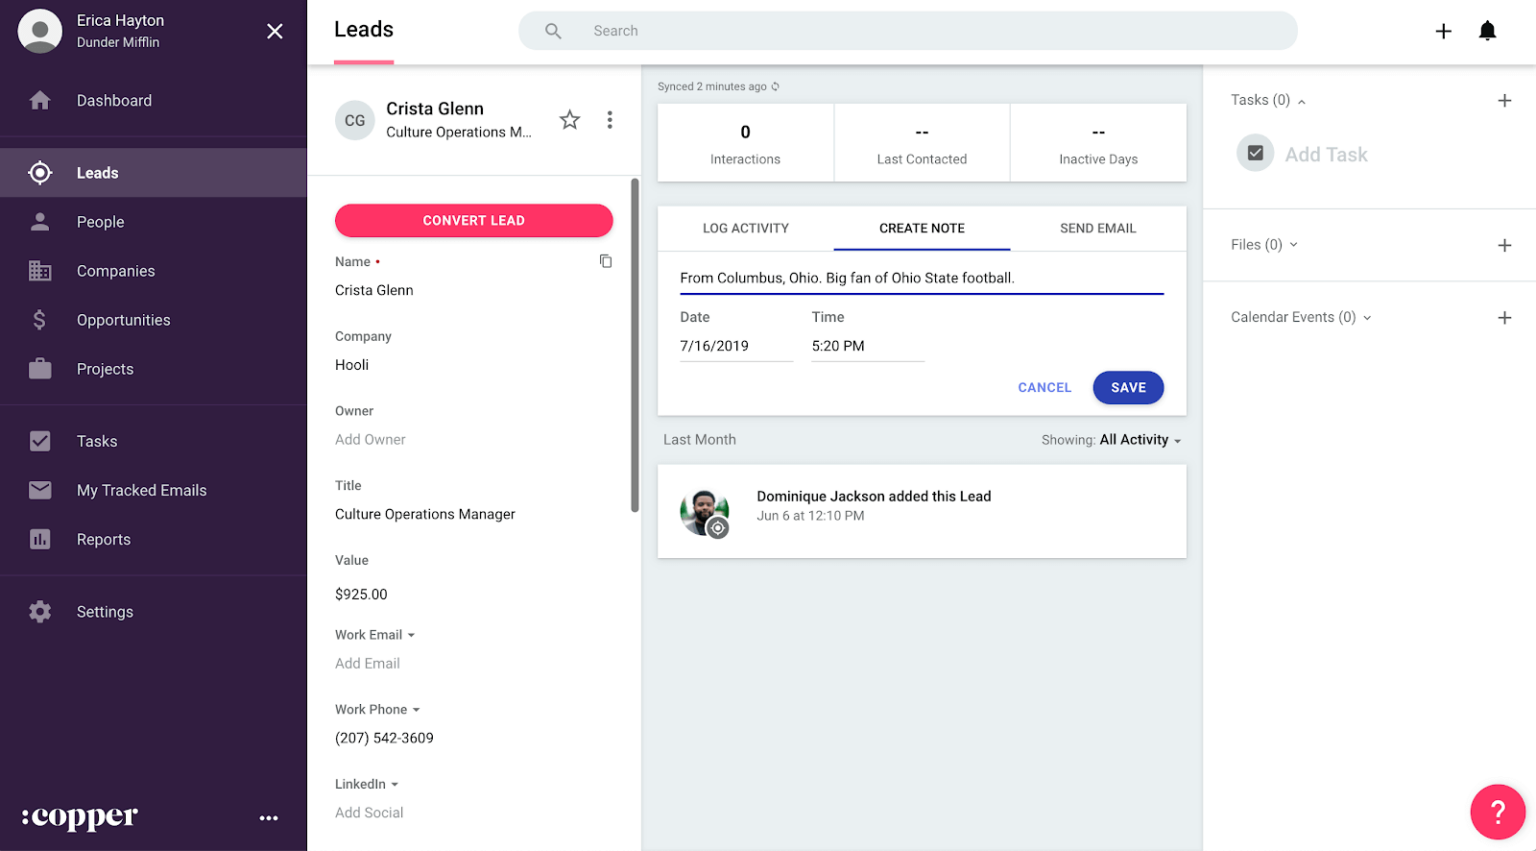Open Reports via the bar chart sidebar icon

40,539
